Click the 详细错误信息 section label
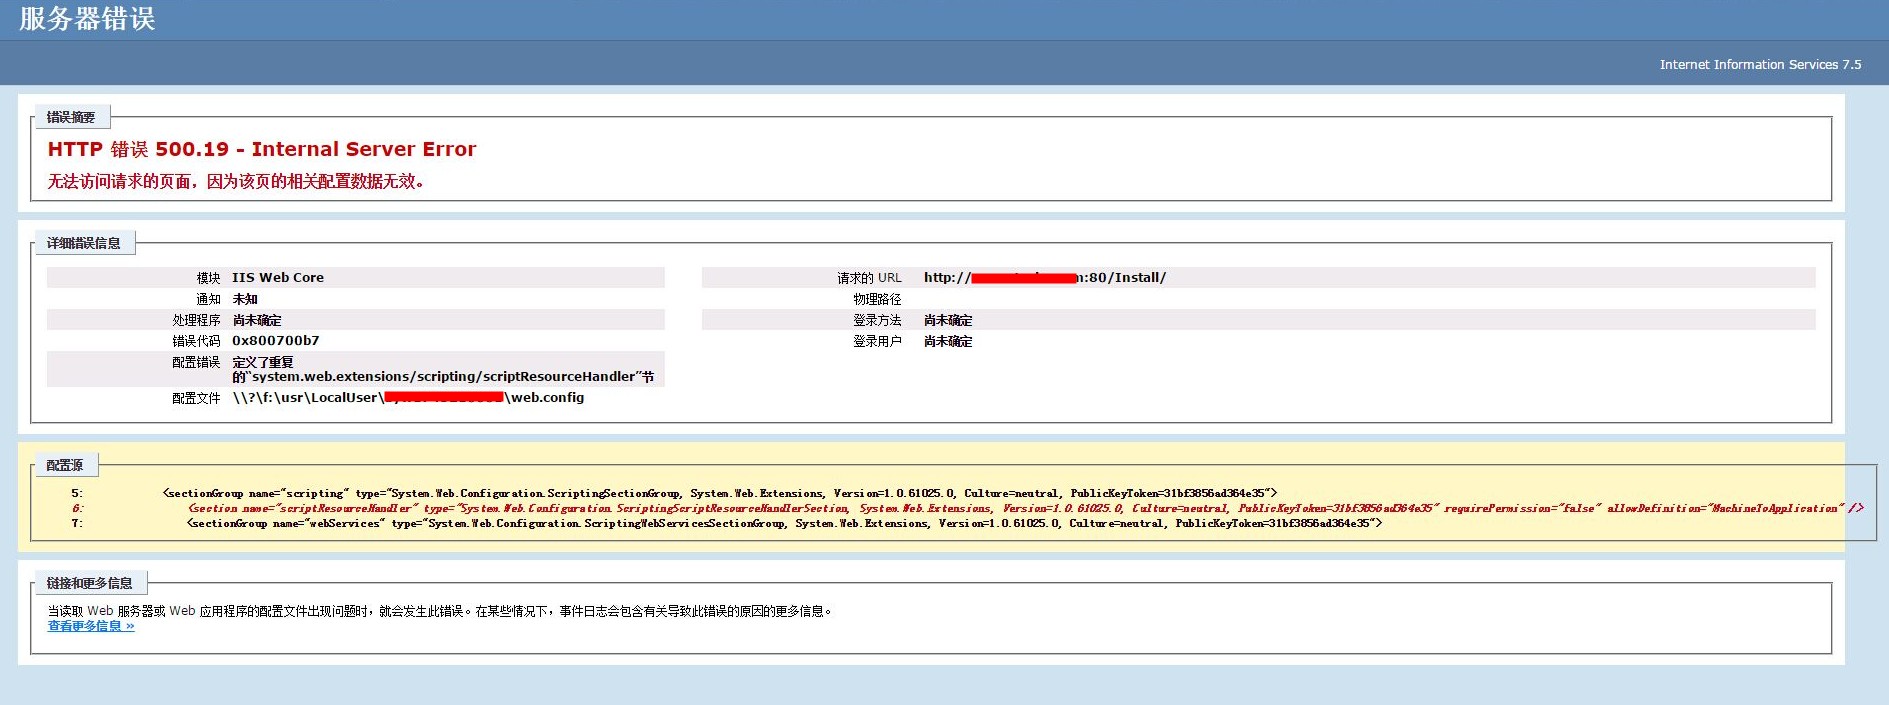1889x705 pixels. 83,243
